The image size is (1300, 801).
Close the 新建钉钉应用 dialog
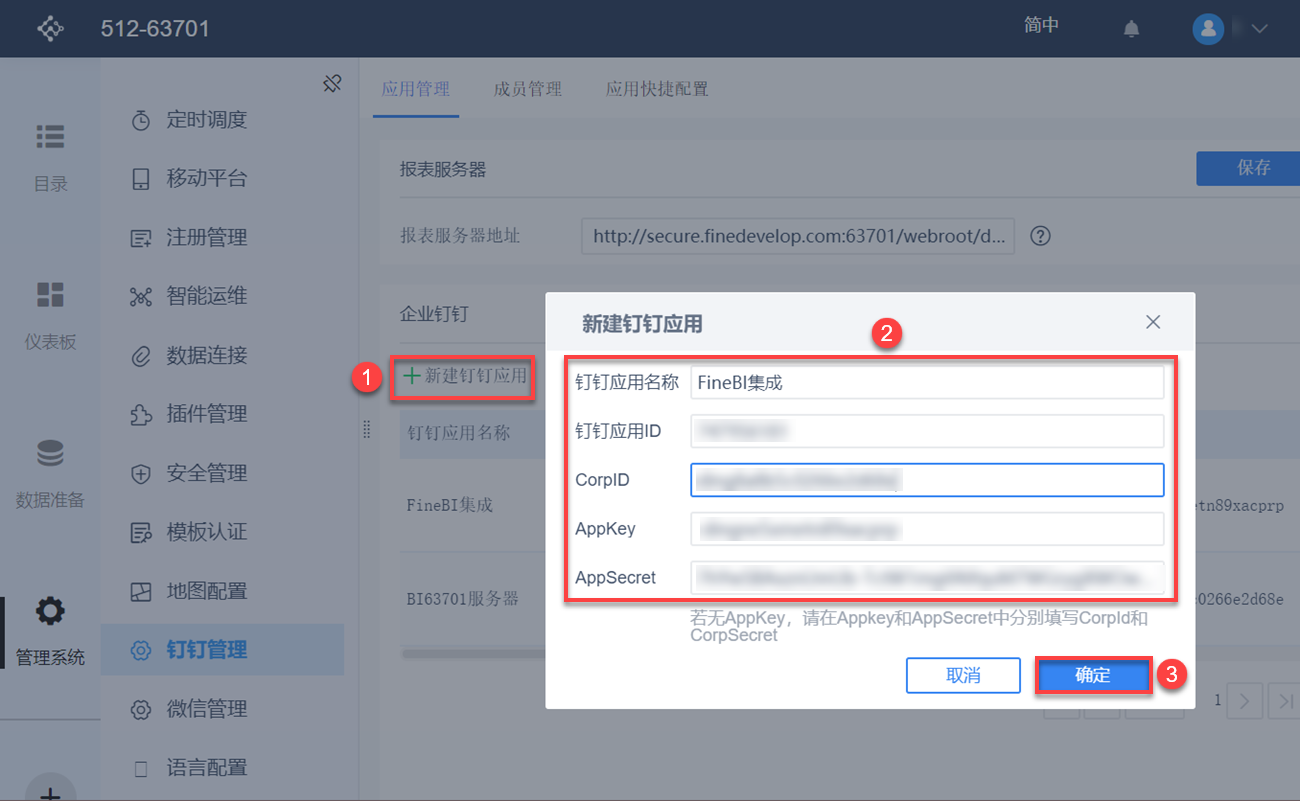[1153, 322]
